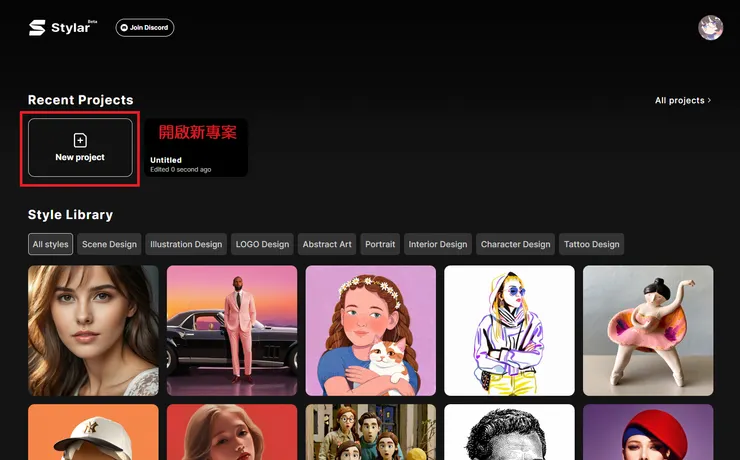
Task: Select the white baseball cap orange style
Action: pyautogui.click(x=93, y=432)
